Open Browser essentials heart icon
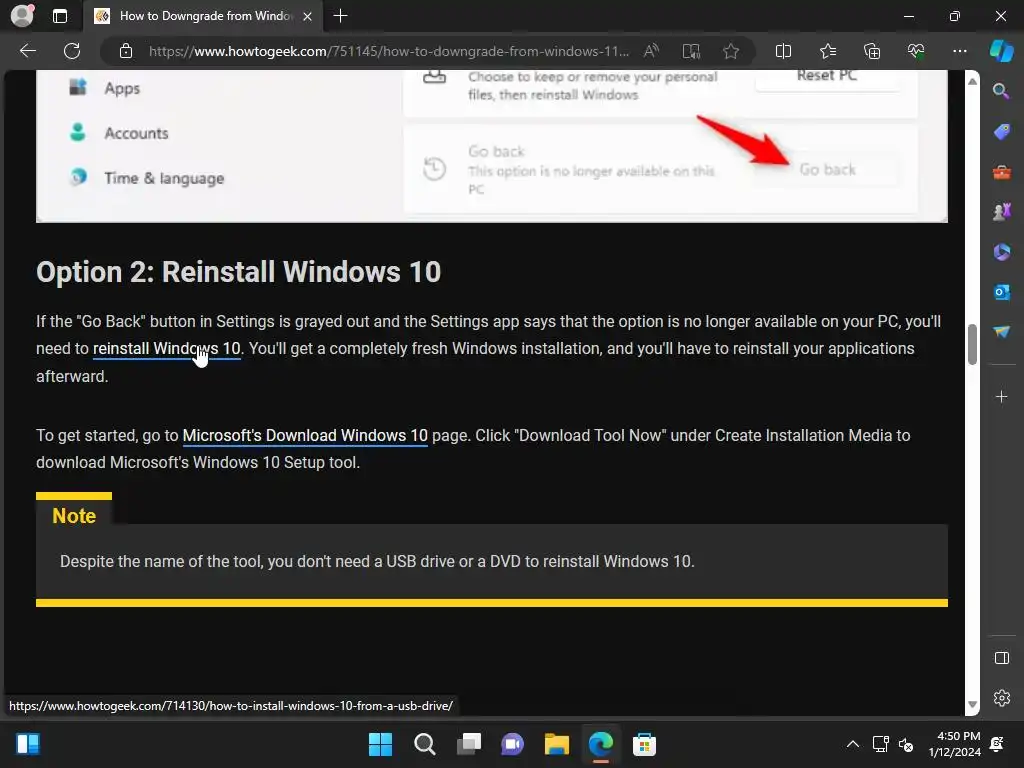1024x768 pixels. click(916, 51)
